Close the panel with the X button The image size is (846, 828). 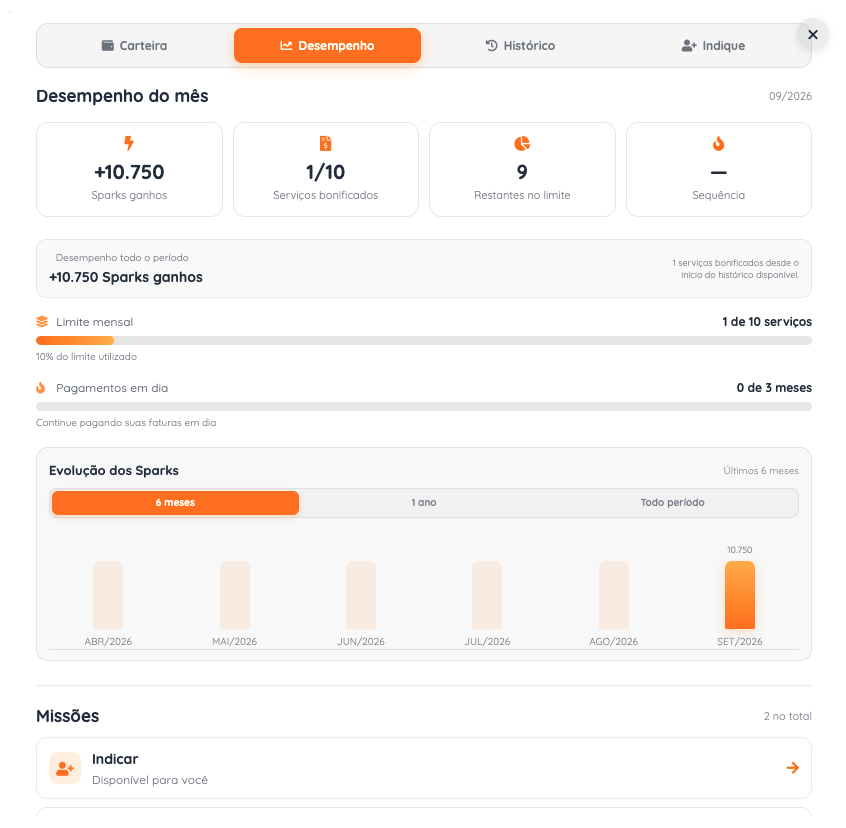click(813, 35)
